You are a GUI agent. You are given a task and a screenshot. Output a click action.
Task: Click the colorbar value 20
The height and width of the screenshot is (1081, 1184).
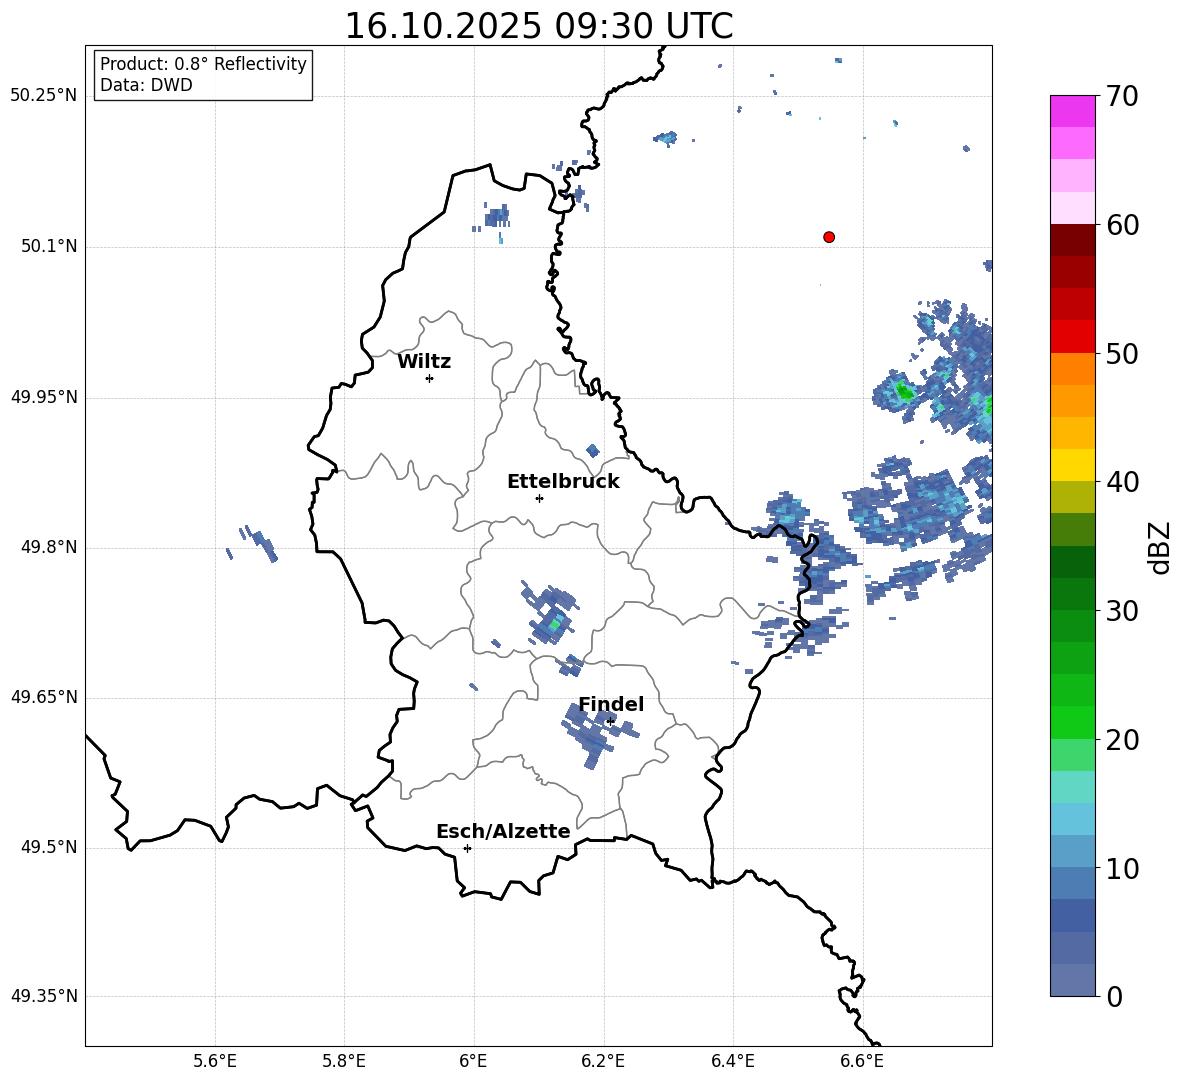tap(1122, 740)
